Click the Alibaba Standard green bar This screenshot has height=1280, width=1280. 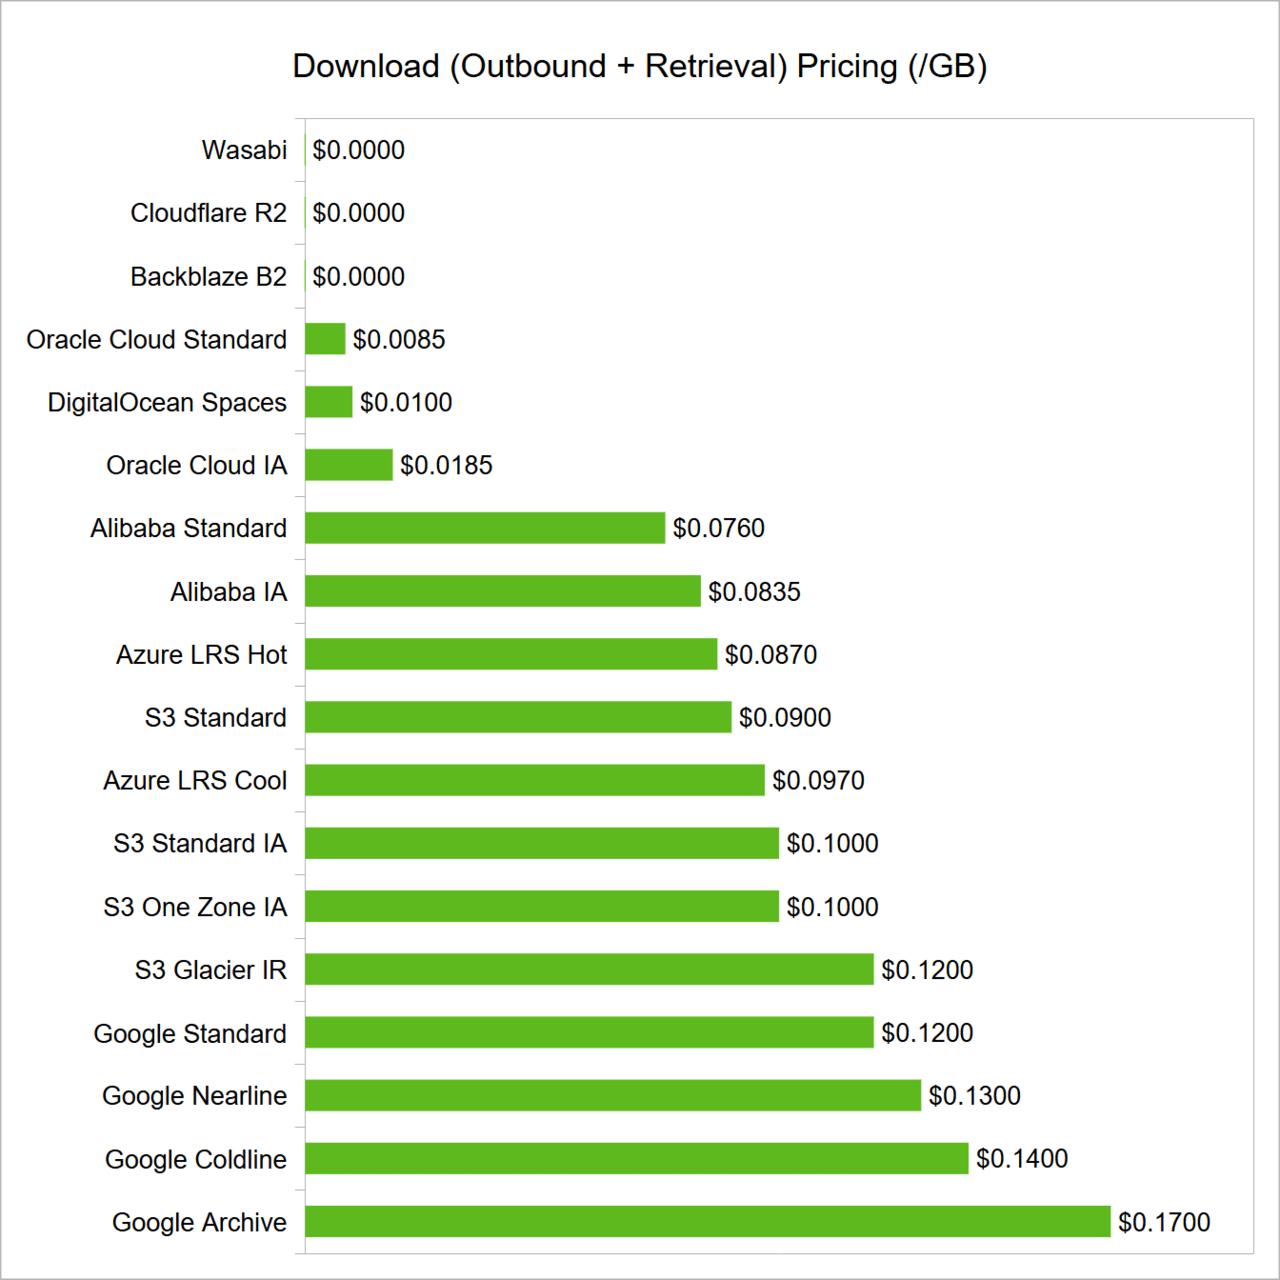485,528
